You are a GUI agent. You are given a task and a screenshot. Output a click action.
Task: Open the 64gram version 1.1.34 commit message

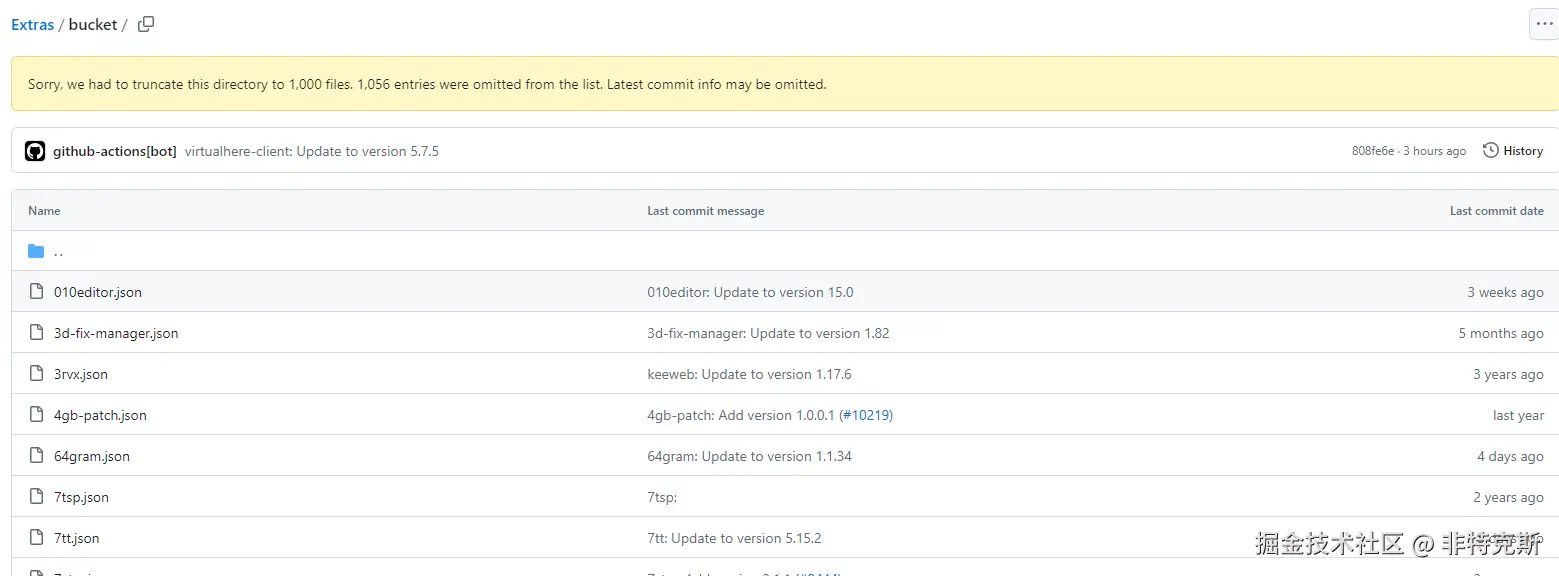coord(749,456)
